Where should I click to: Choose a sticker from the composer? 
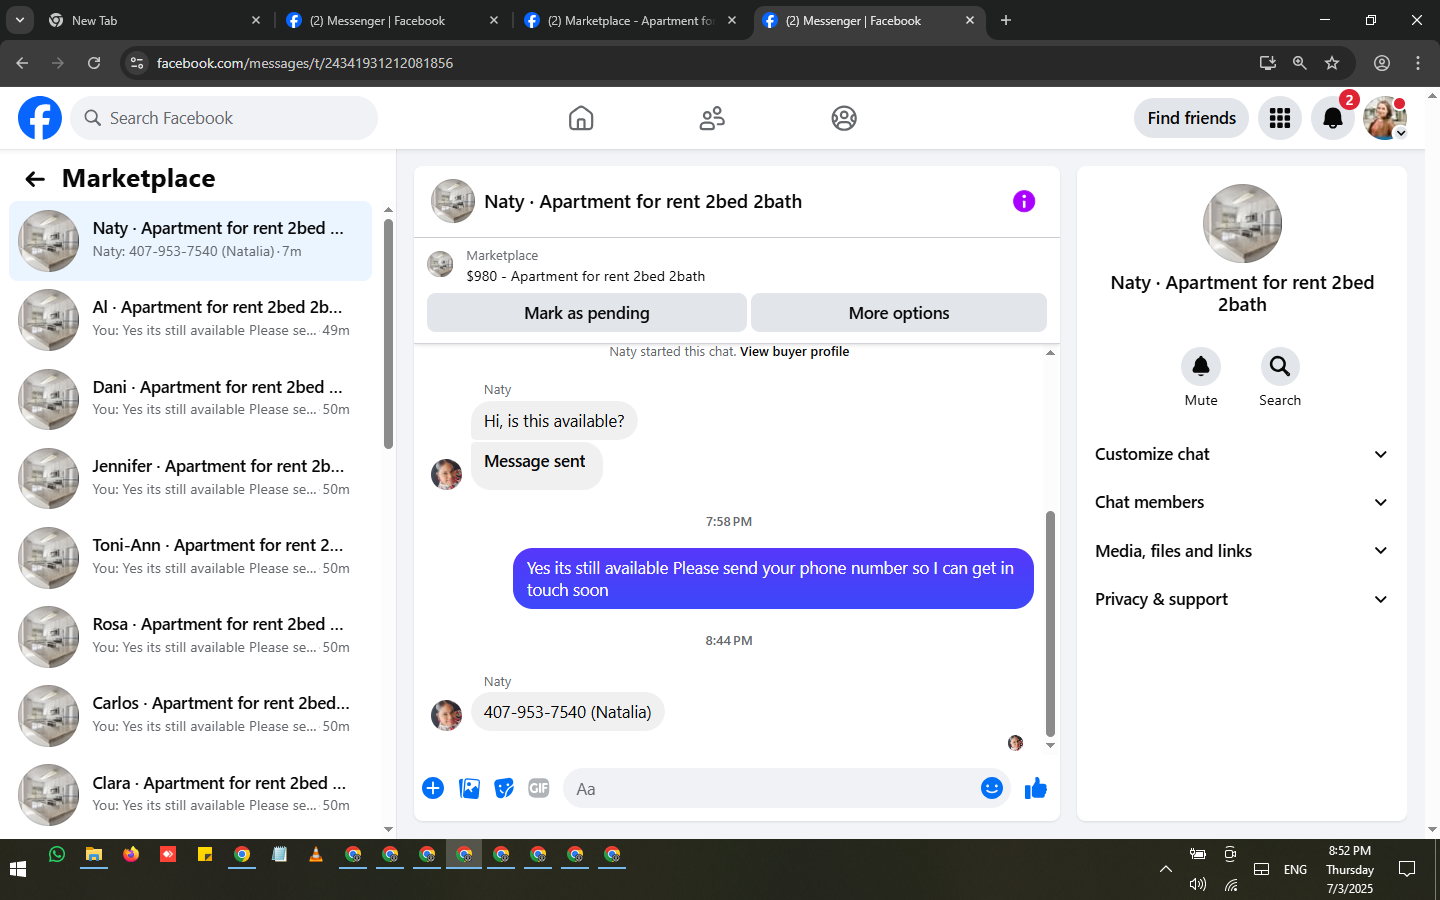tap(504, 788)
